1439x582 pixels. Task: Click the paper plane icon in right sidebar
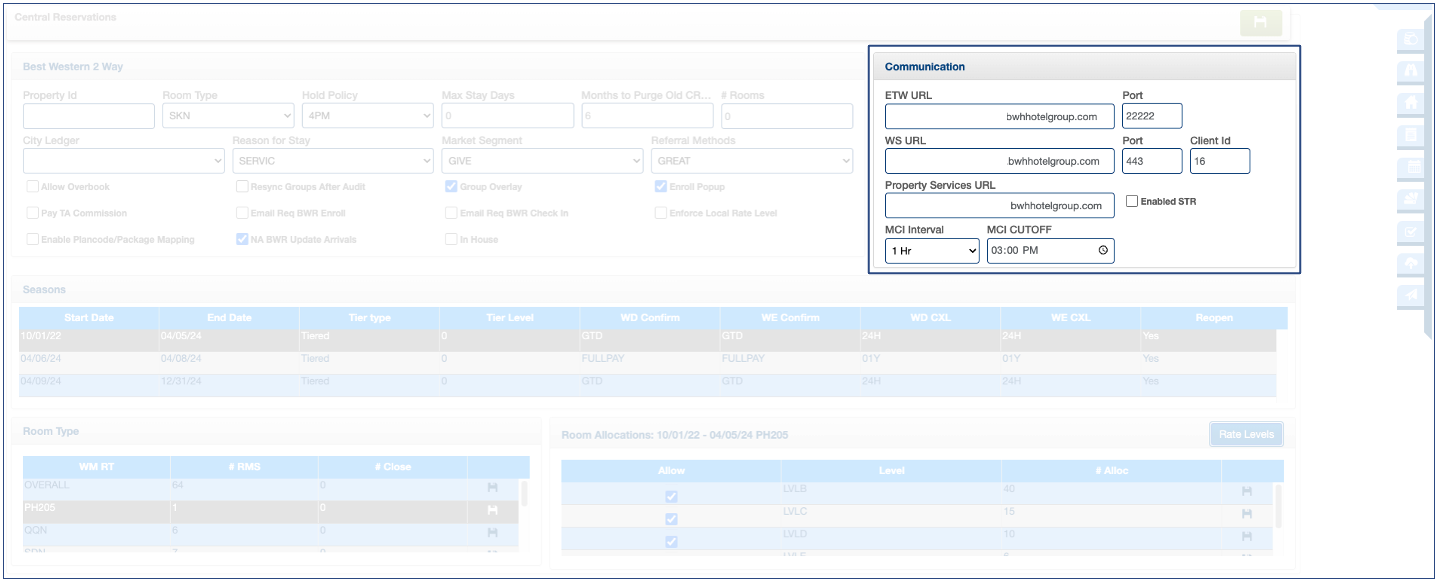[1412, 295]
